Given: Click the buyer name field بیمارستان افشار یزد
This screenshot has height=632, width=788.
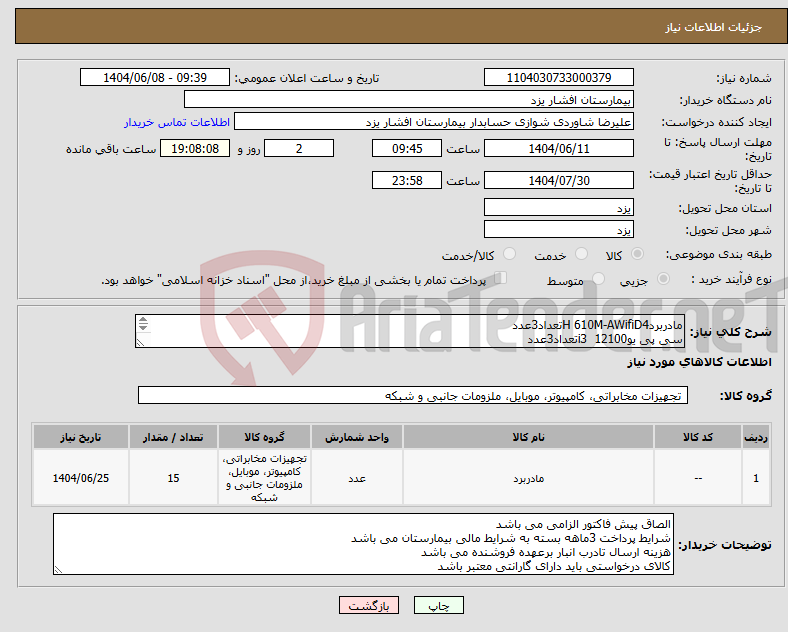Looking at the screenshot, I should pos(409,99).
